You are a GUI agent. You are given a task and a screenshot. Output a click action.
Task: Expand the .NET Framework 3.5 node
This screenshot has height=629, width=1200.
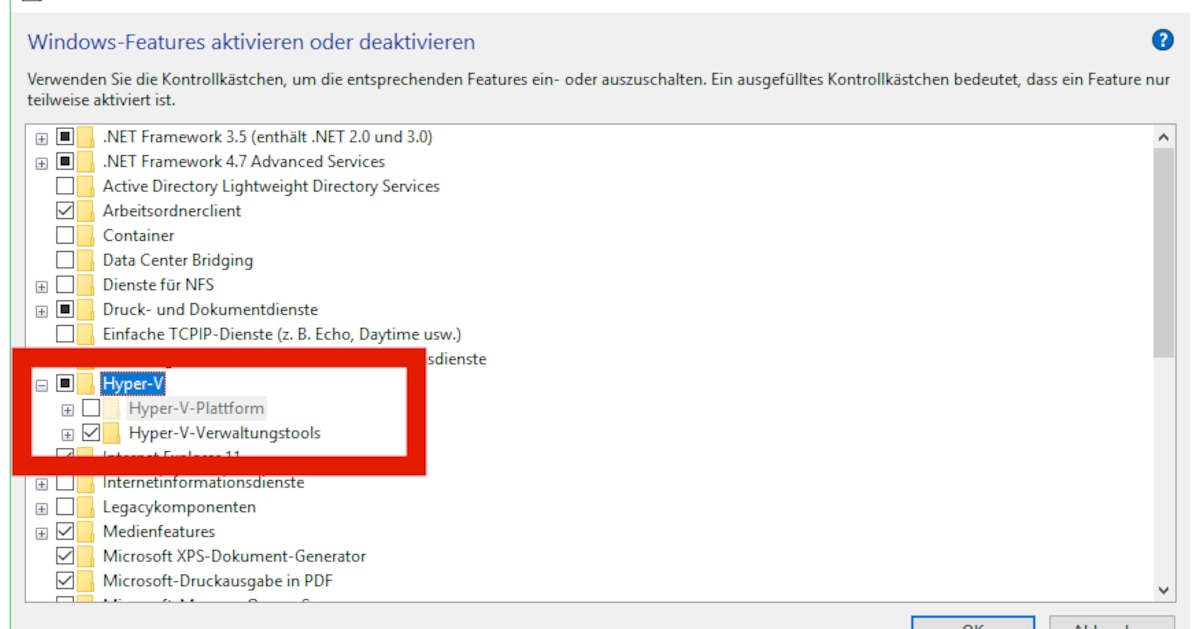coord(42,137)
